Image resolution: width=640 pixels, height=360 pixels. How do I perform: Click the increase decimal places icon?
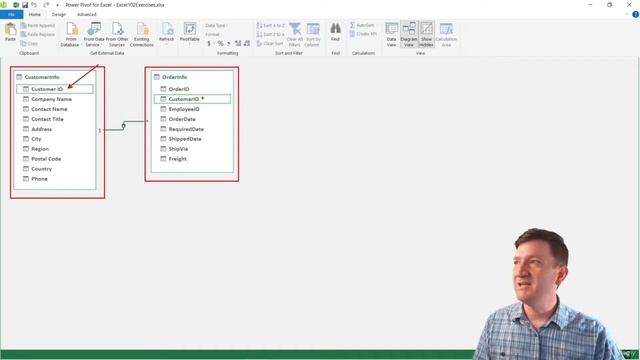point(238,43)
